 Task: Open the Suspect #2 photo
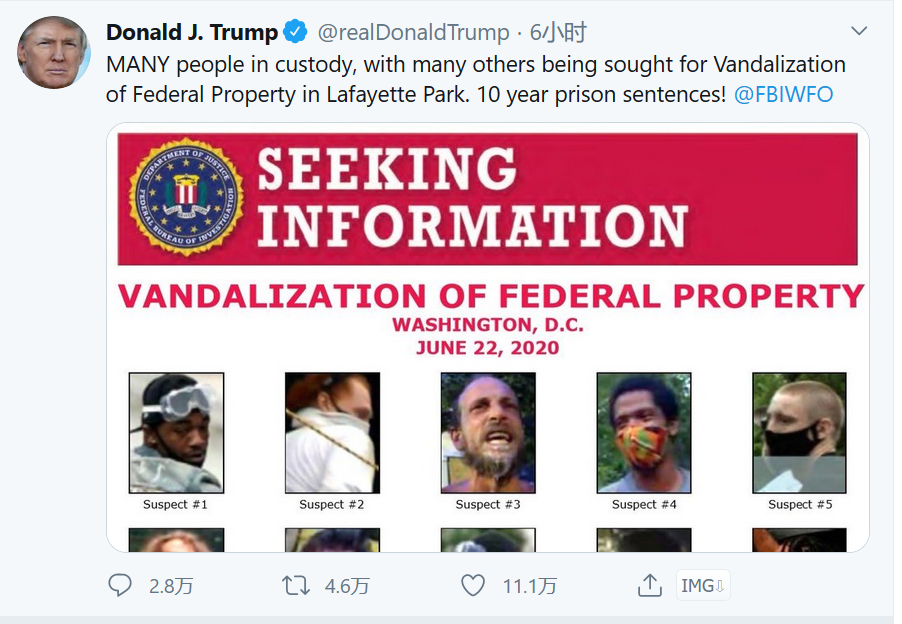click(x=332, y=433)
